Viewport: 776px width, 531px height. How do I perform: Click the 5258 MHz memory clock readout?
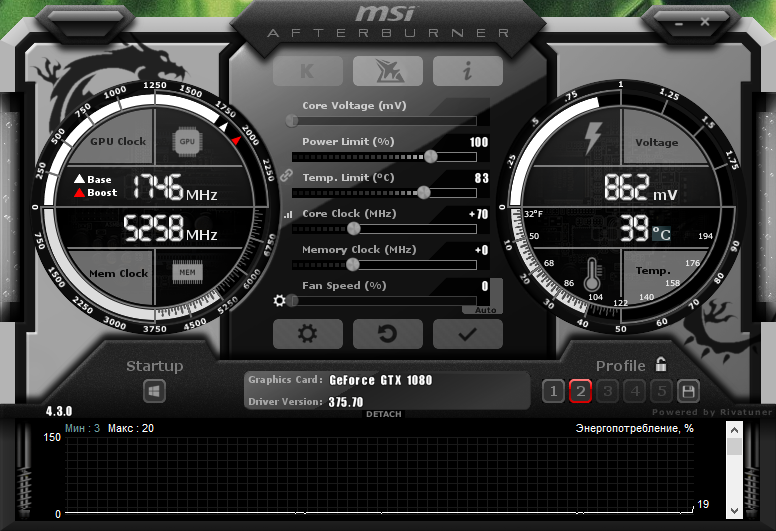coord(171,228)
